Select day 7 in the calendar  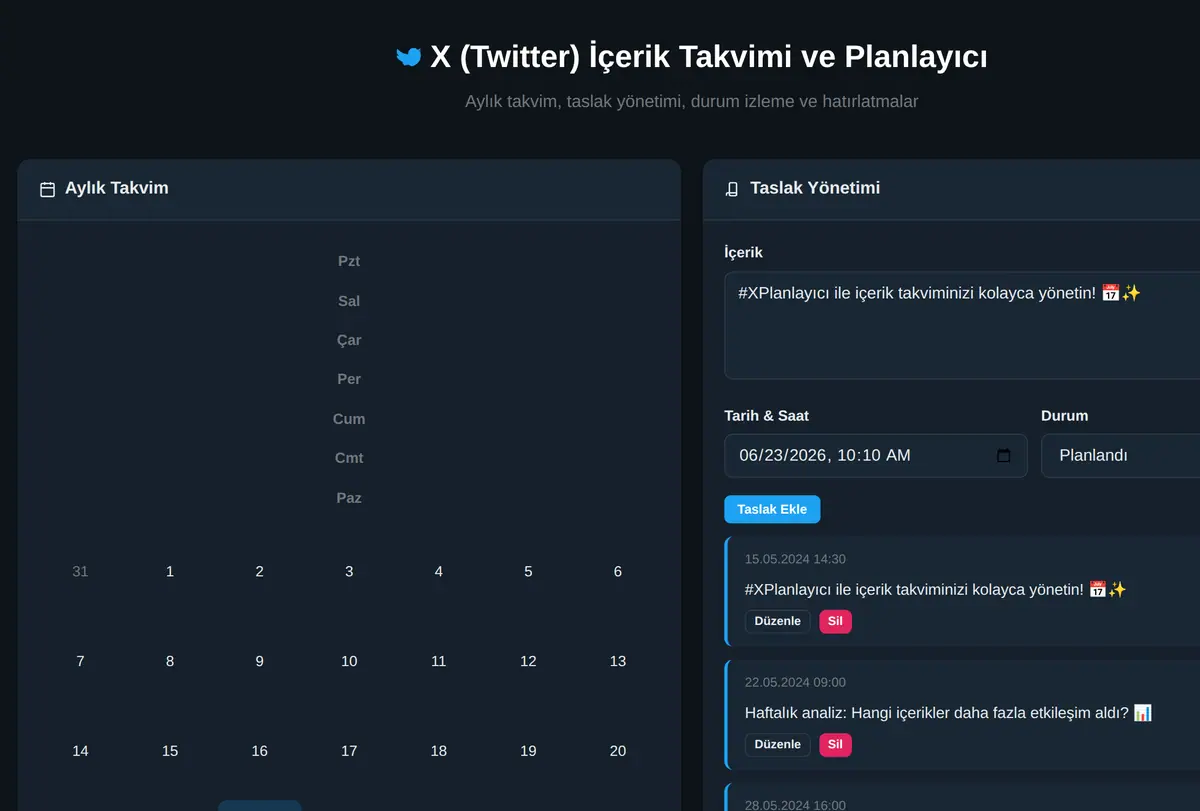(x=80, y=661)
